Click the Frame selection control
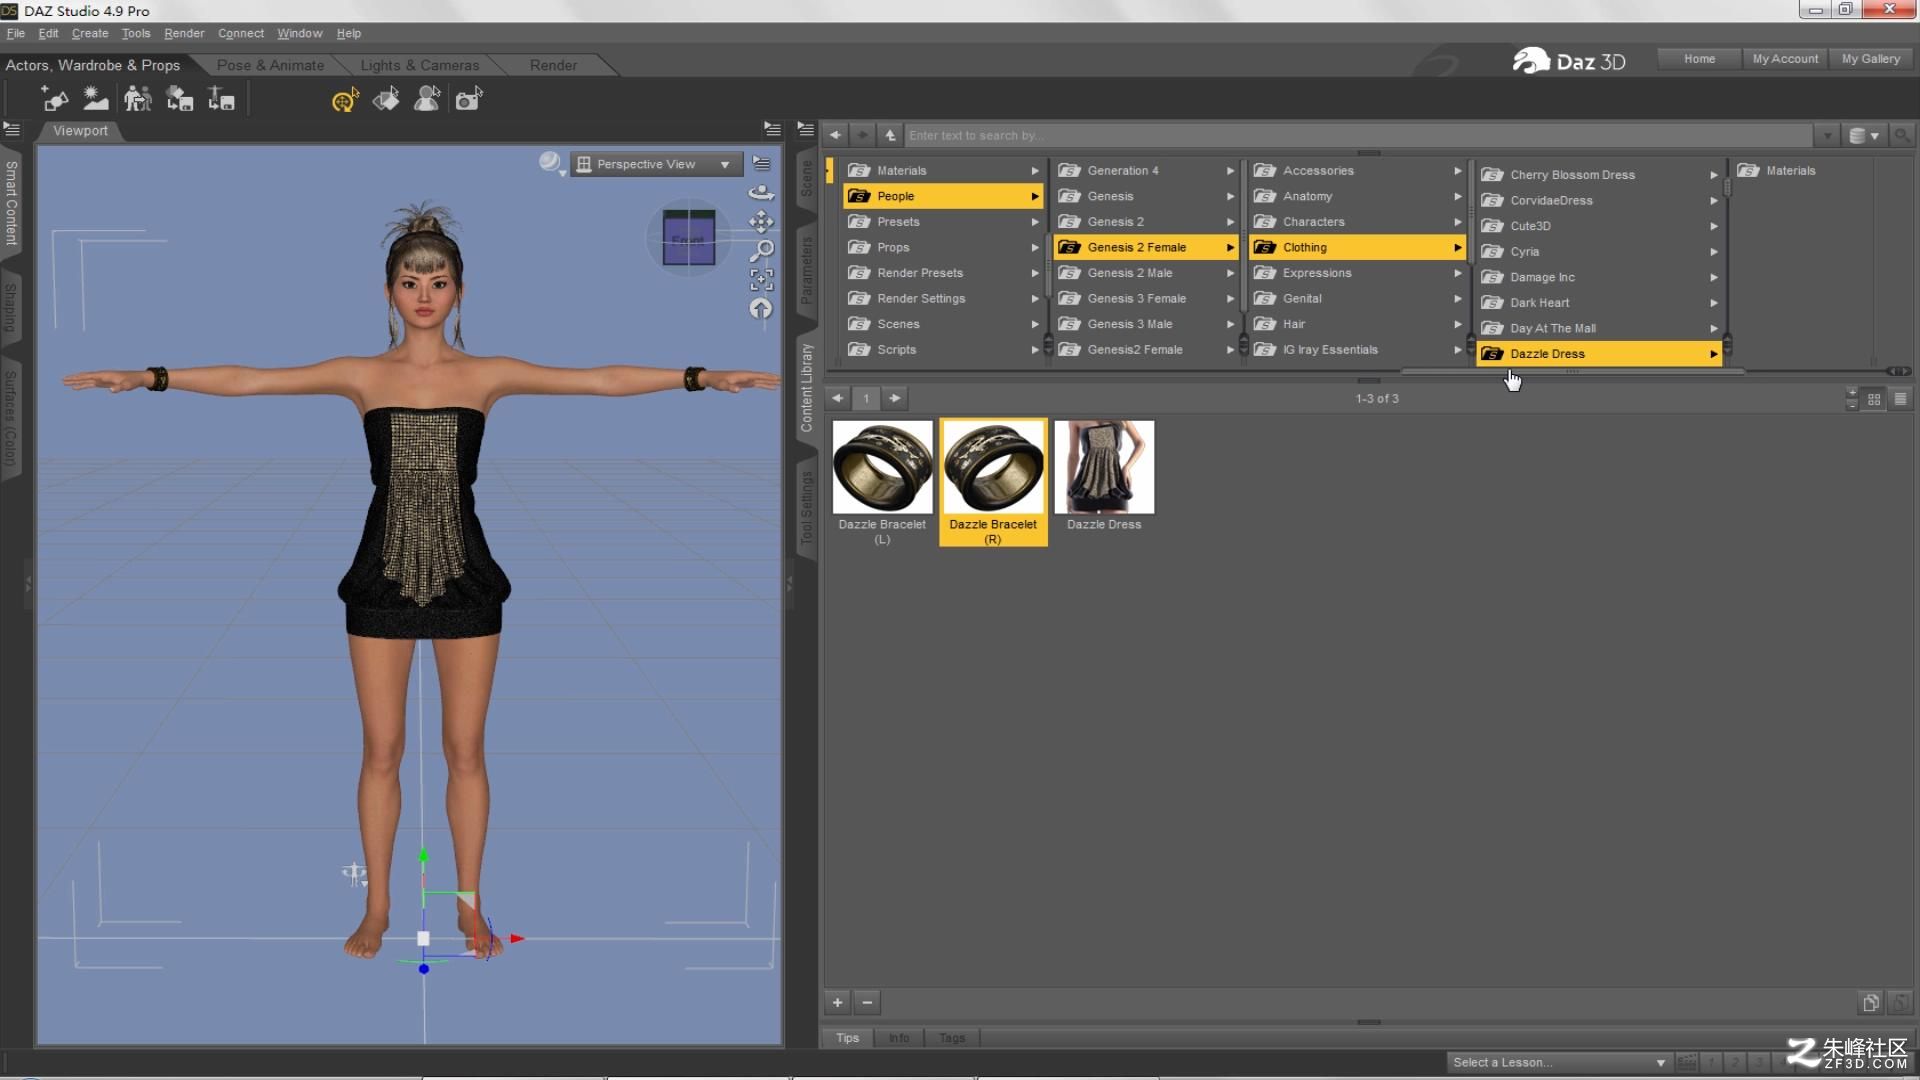Image resolution: width=1920 pixels, height=1080 pixels. click(762, 279)
